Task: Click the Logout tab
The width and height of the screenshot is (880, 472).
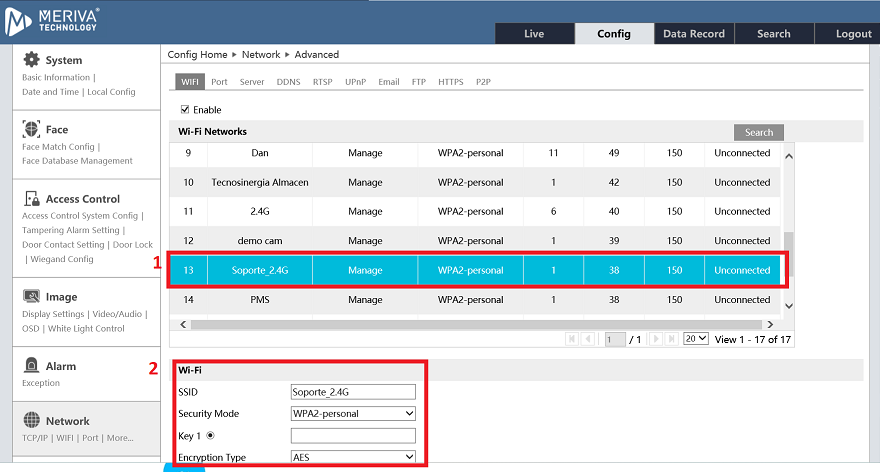Action: [853, 34]
